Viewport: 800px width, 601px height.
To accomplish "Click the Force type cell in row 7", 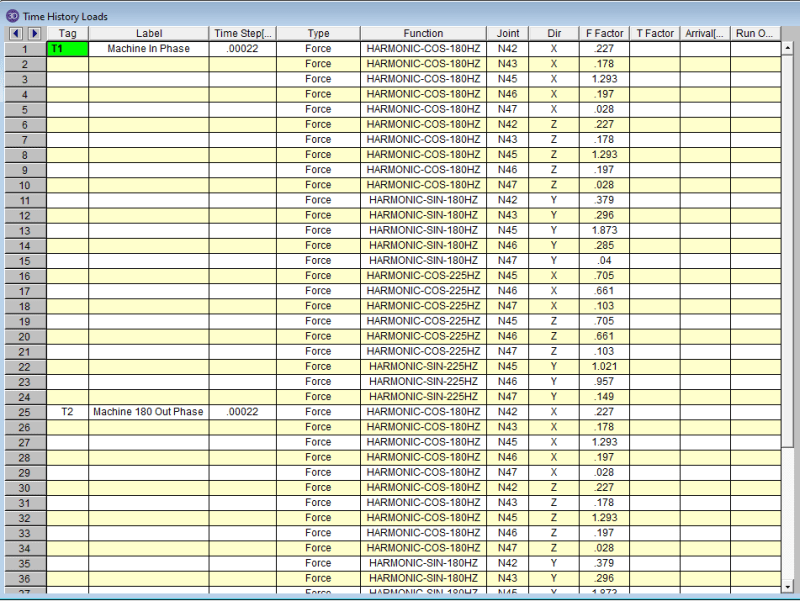I will [x=318, y=139].
